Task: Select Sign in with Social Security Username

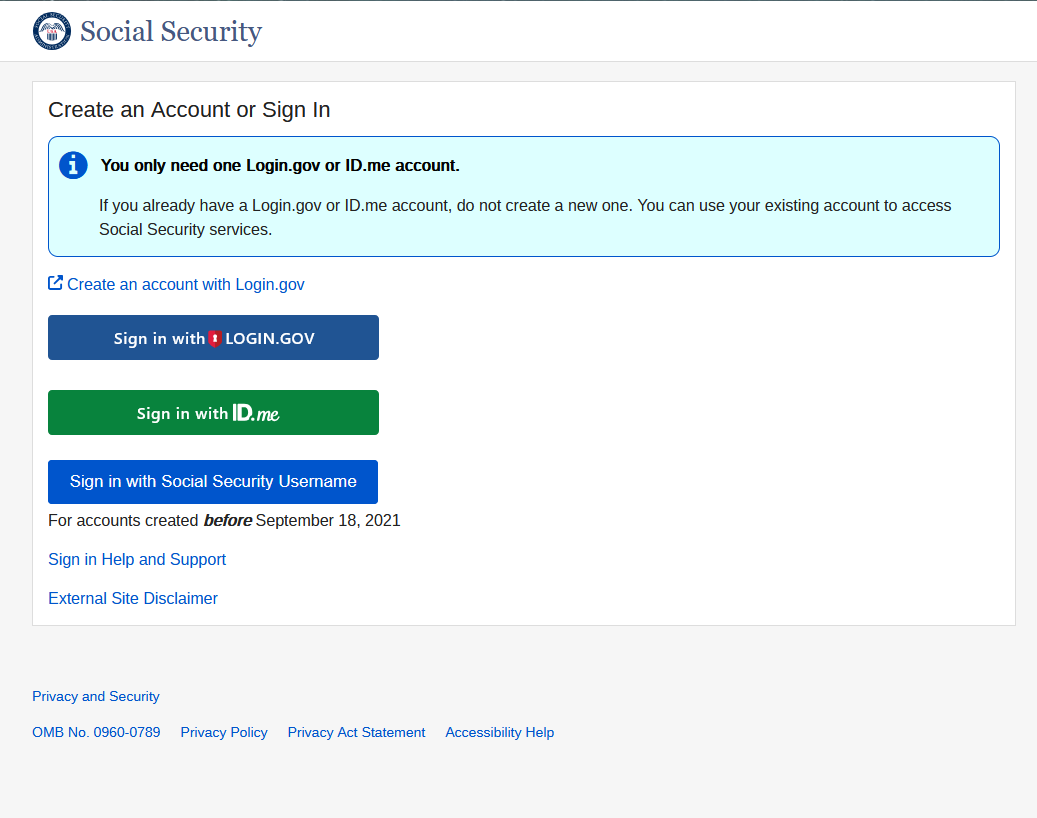Action: (213, 482)
